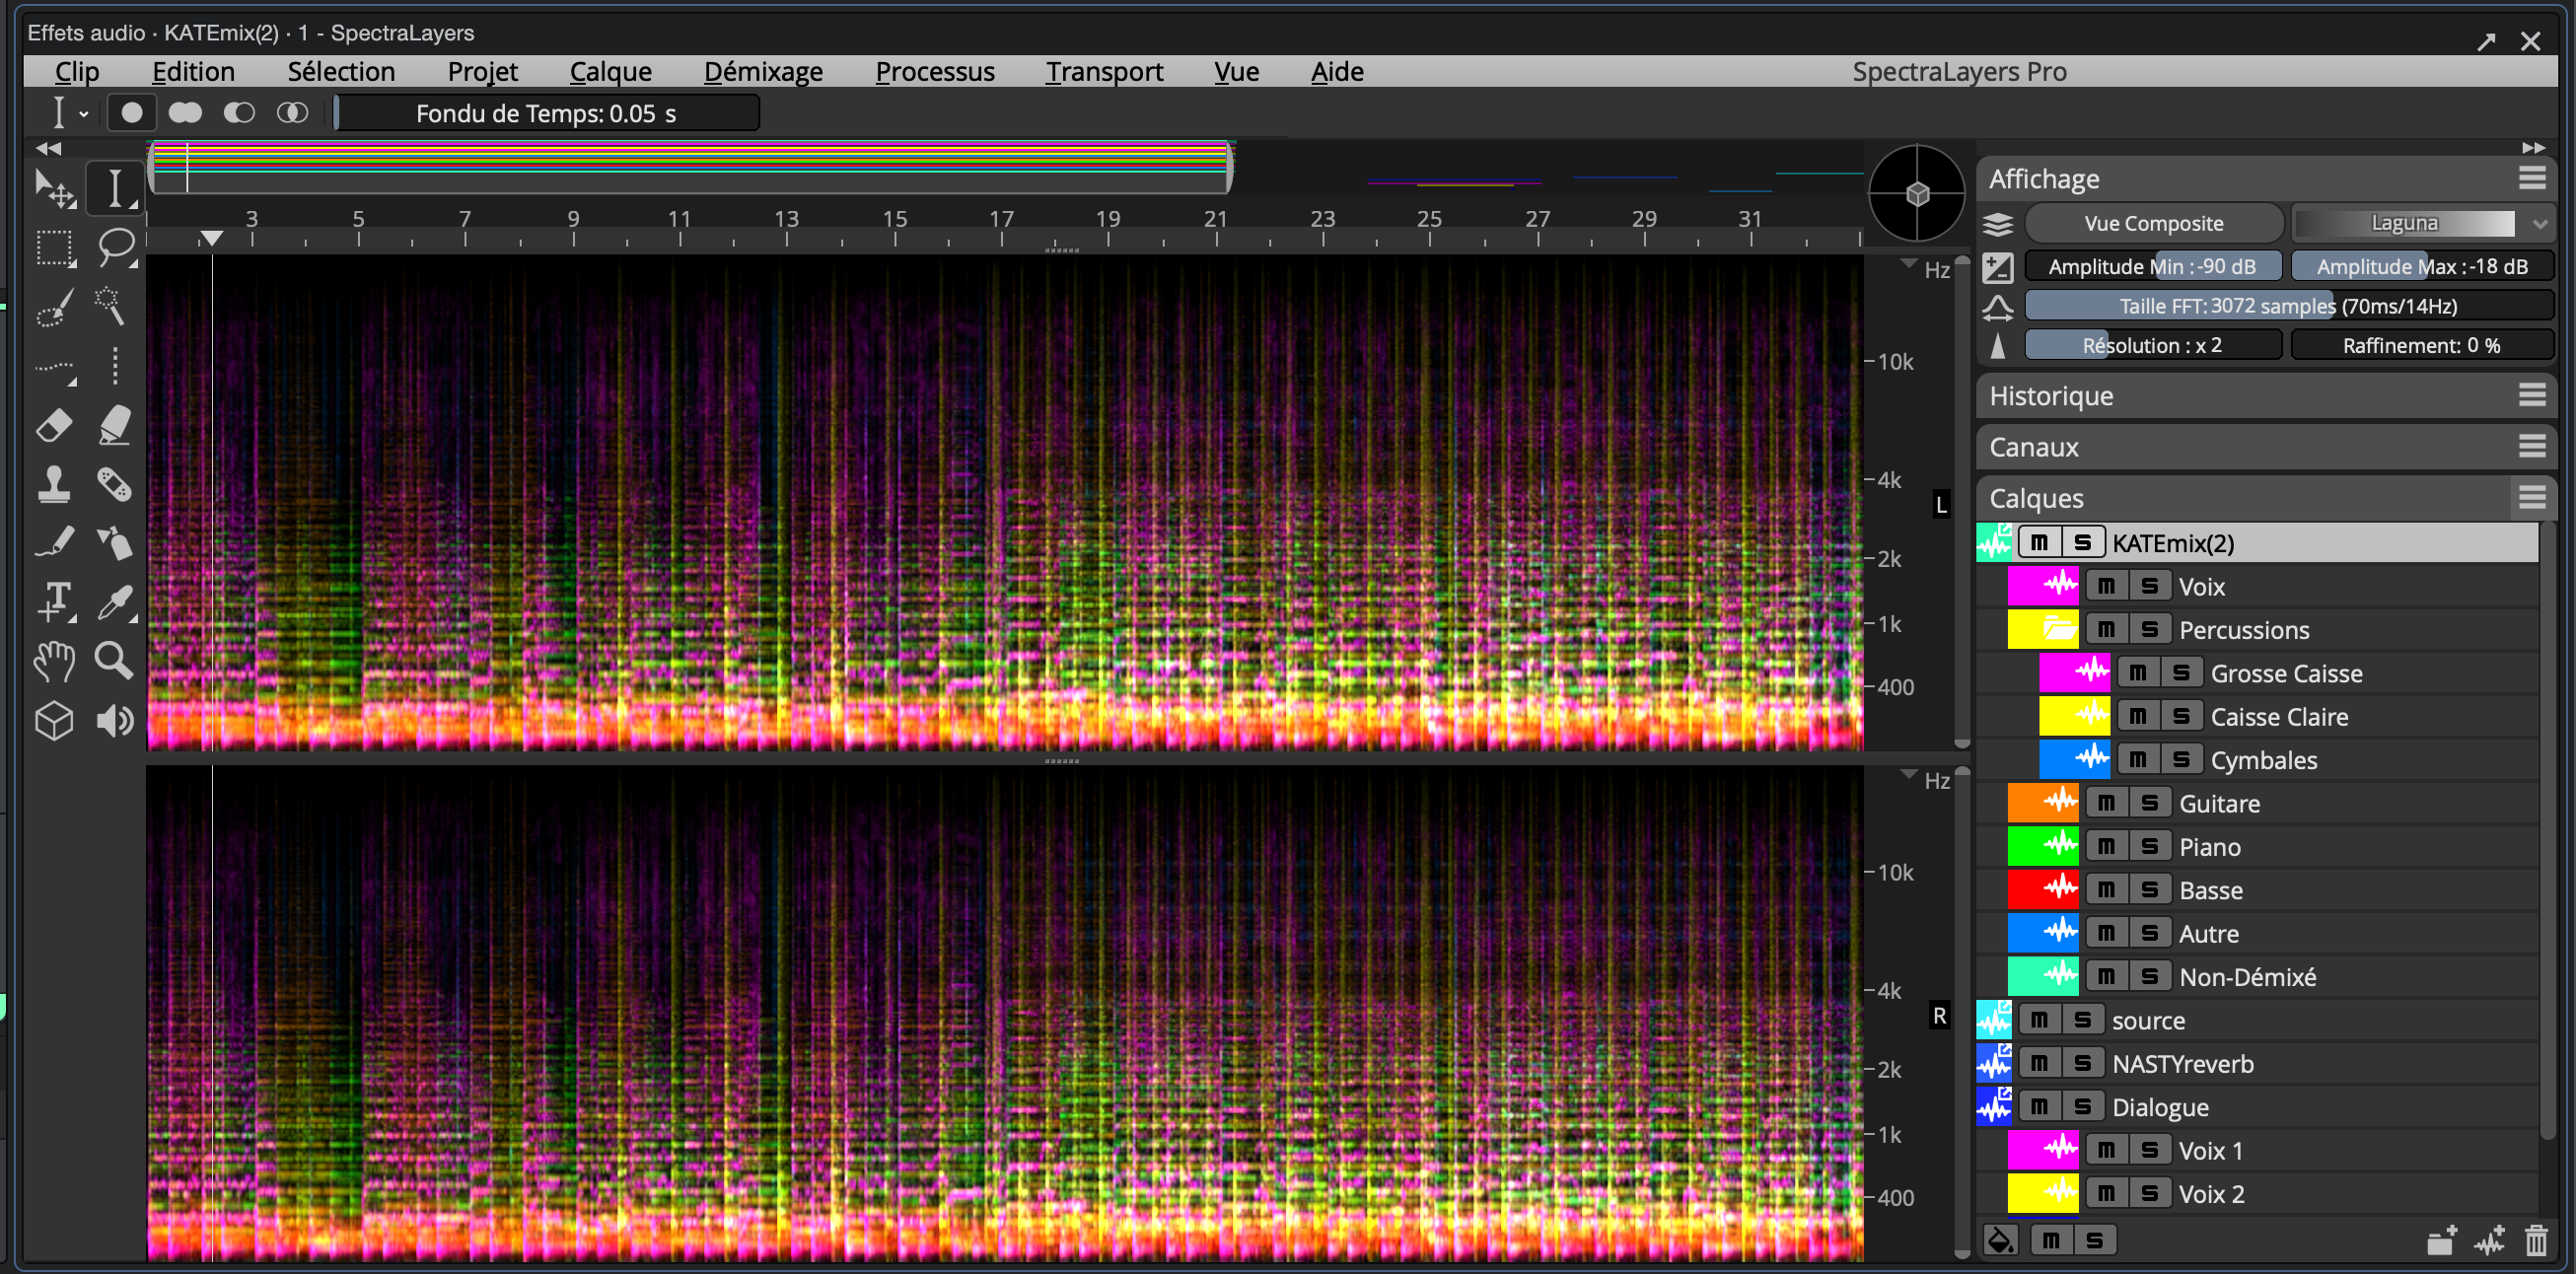Choose the hand pan tool

click(x=54, y=661)
